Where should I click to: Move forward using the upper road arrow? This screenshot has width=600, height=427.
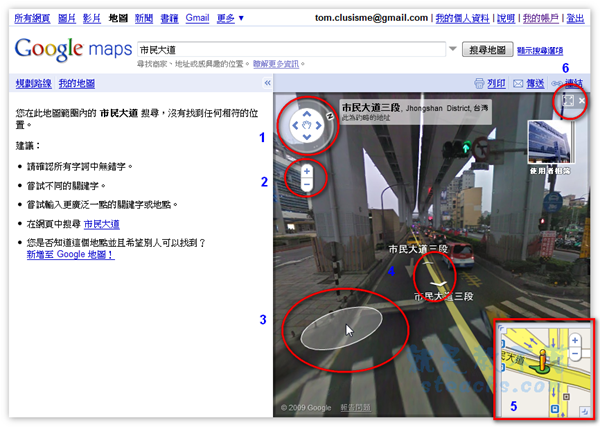428,264
